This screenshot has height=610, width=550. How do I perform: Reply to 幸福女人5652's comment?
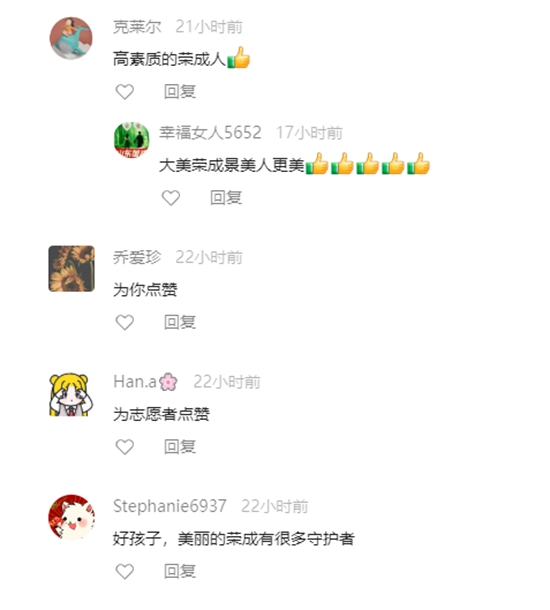tap(226, 198)
